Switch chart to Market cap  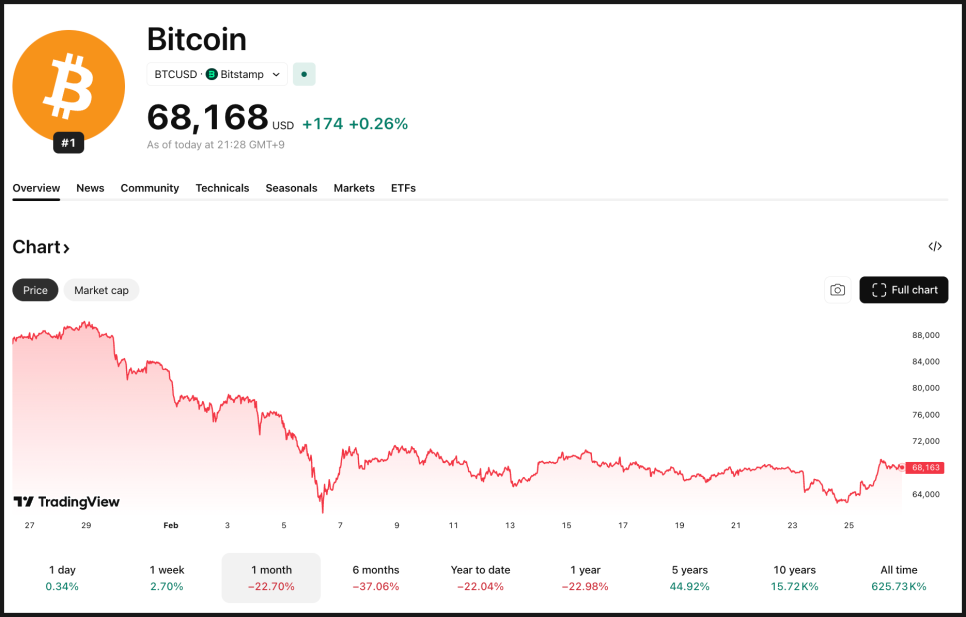coord(101,290)
